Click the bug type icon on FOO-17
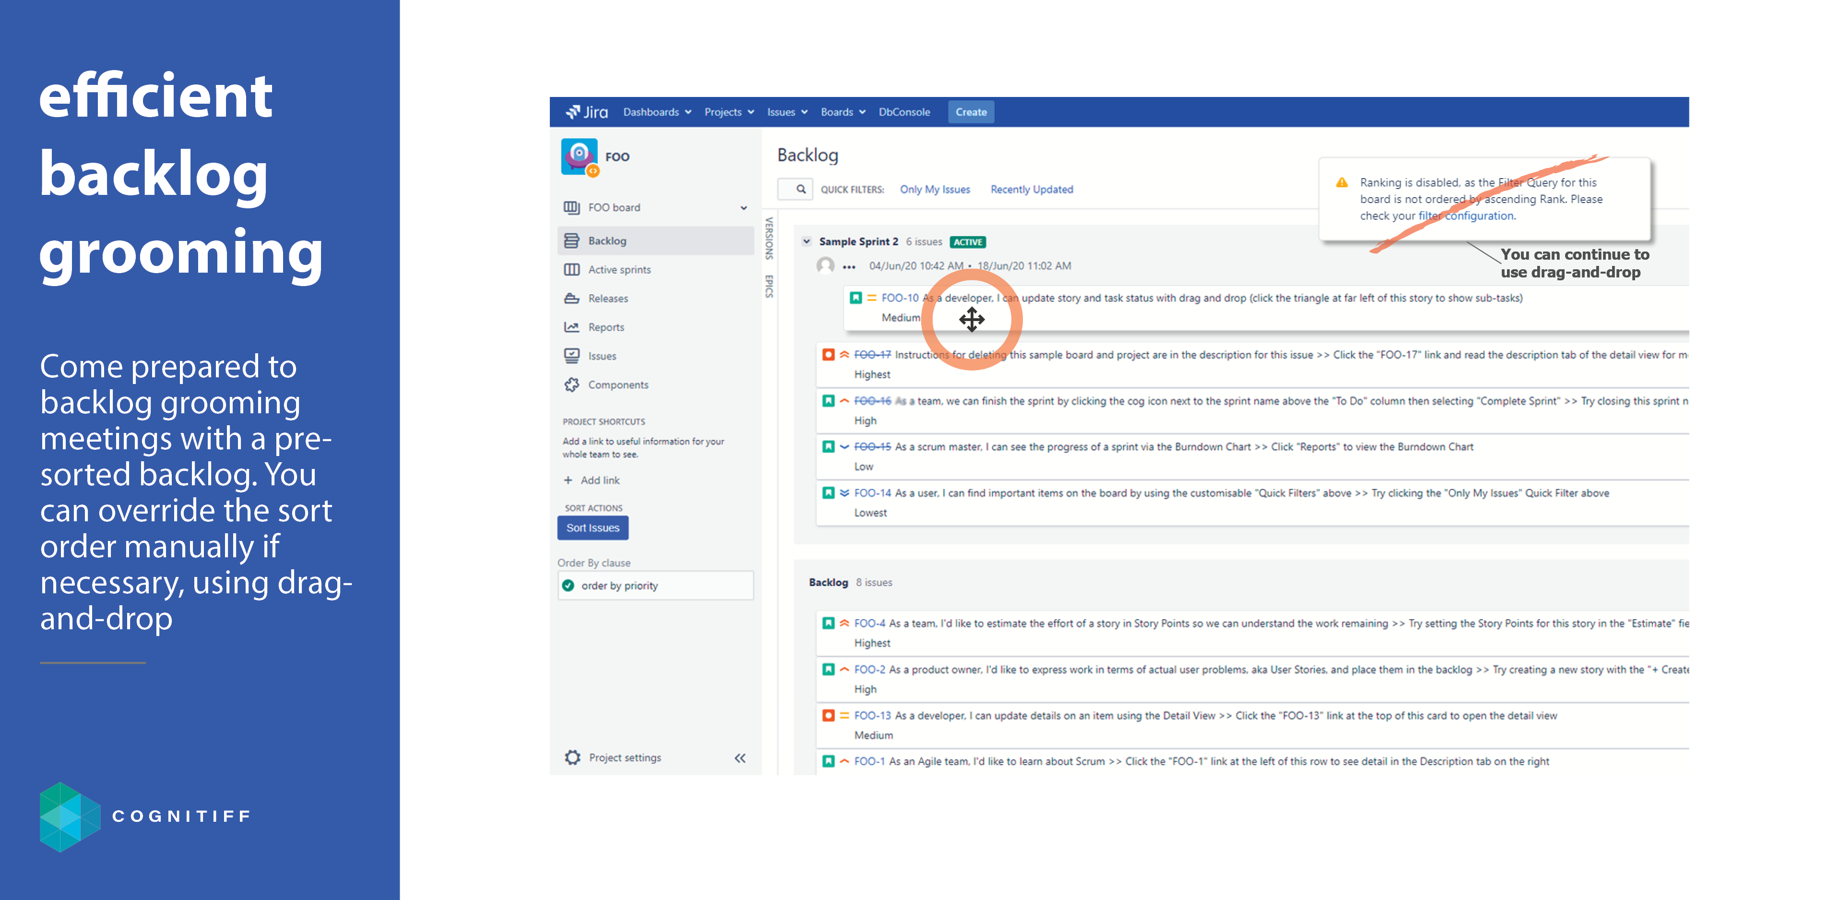This screenshot has height=900, width=1839. [x=828, y=355]
